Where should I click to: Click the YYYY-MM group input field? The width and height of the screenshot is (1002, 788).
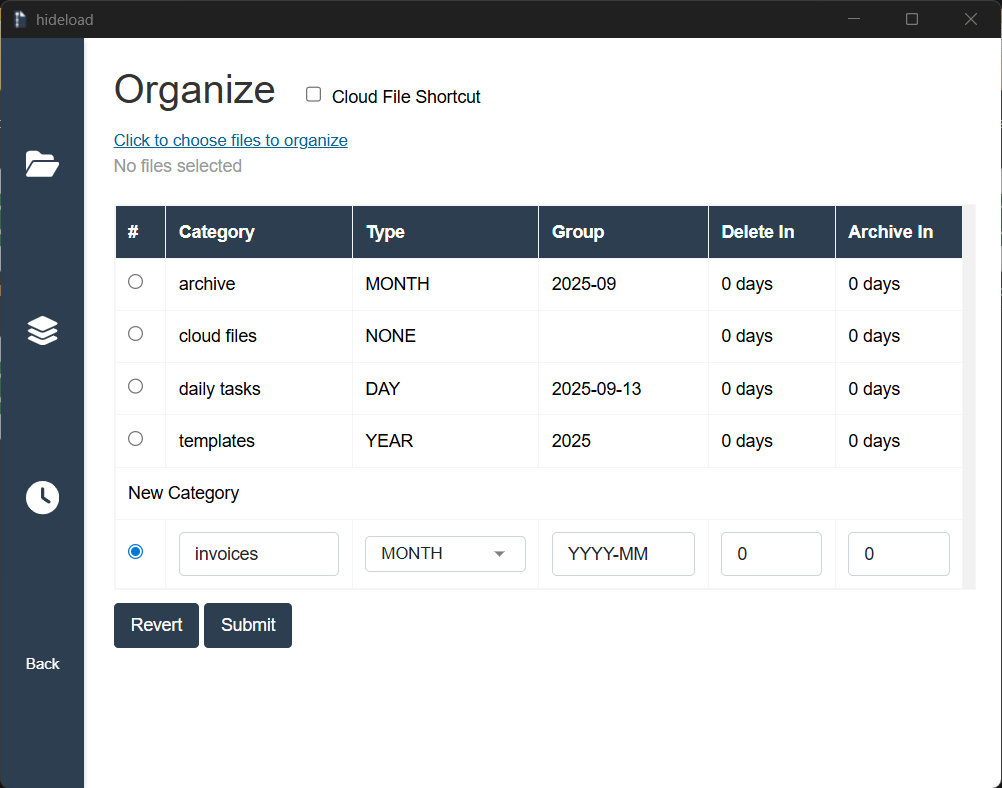coord(622,553)
